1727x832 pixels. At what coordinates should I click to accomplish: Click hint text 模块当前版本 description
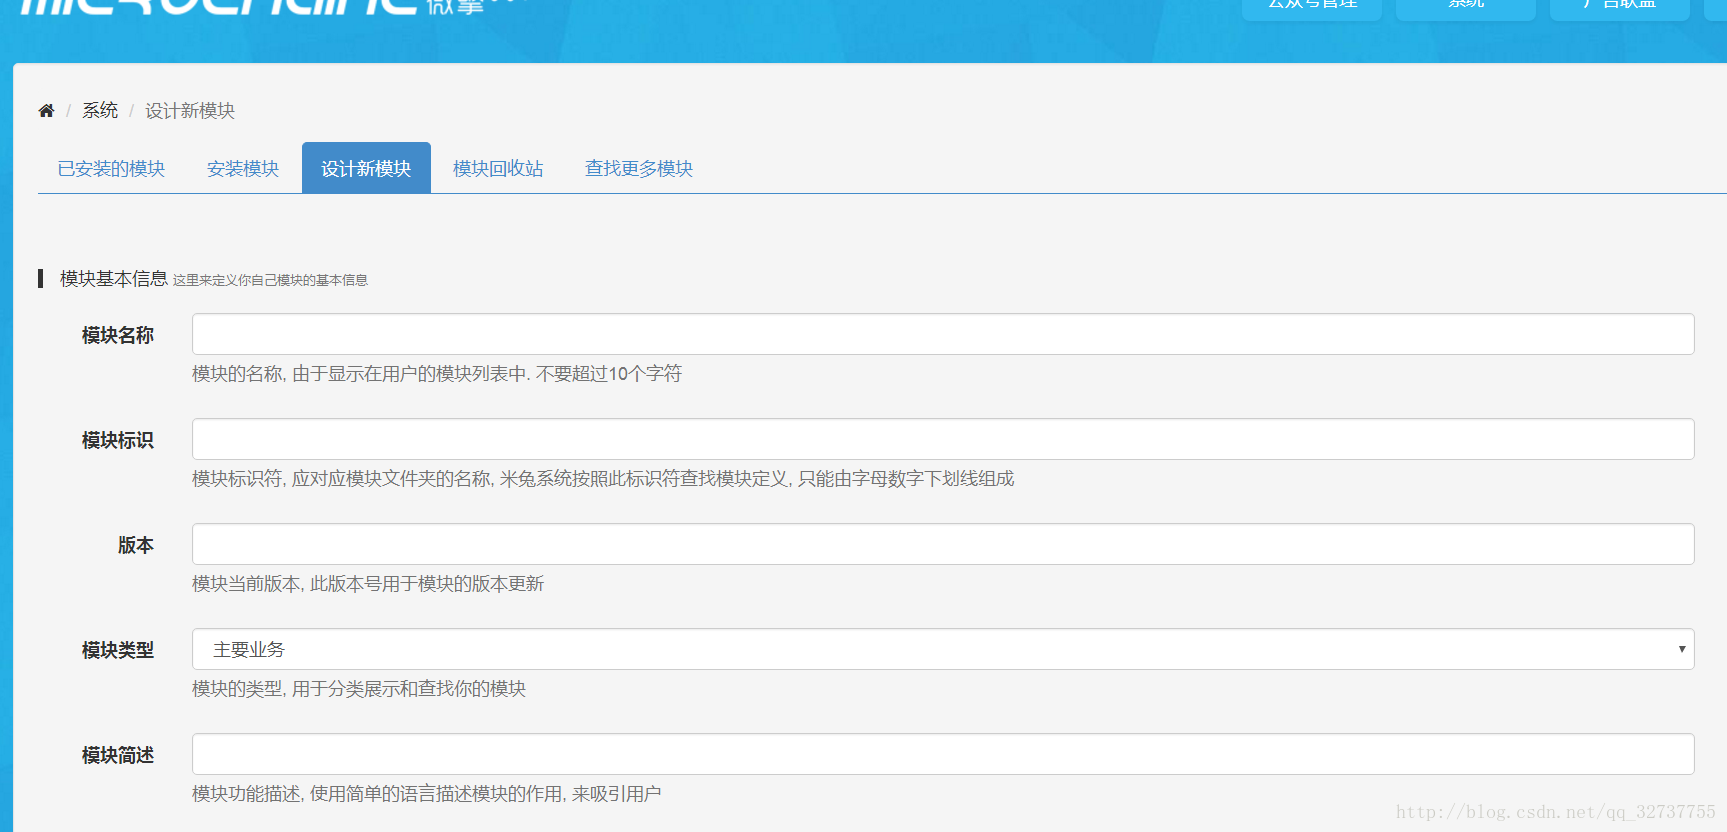368,583
